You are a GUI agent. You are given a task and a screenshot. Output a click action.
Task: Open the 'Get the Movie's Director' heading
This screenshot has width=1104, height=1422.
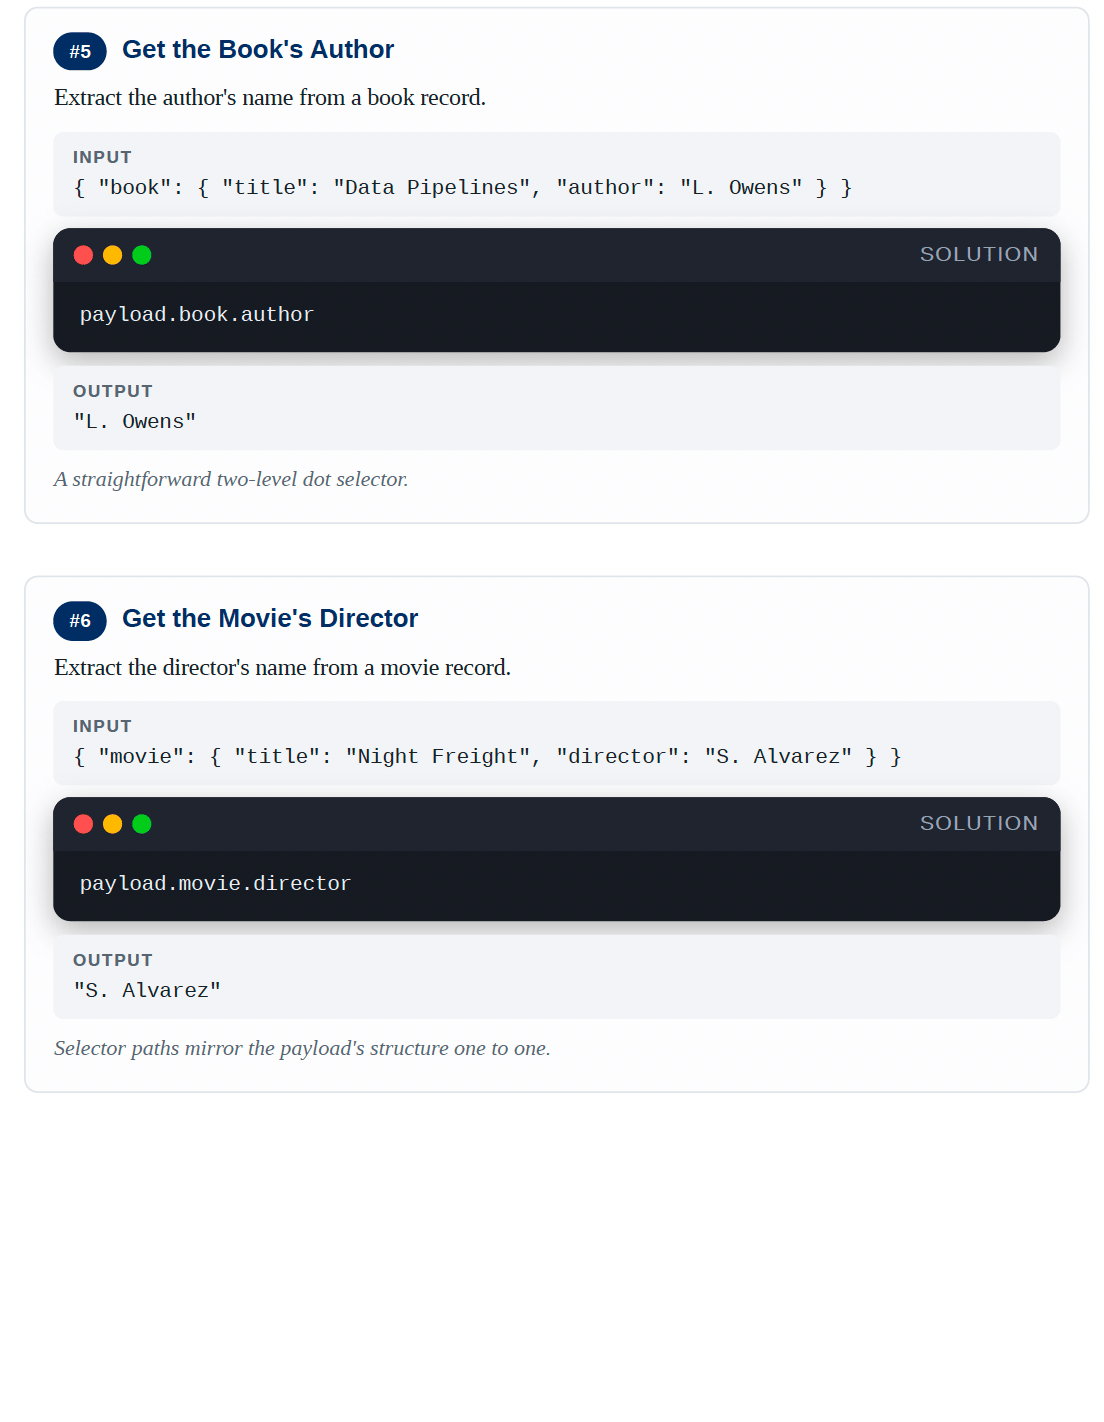tap(270, 619)
